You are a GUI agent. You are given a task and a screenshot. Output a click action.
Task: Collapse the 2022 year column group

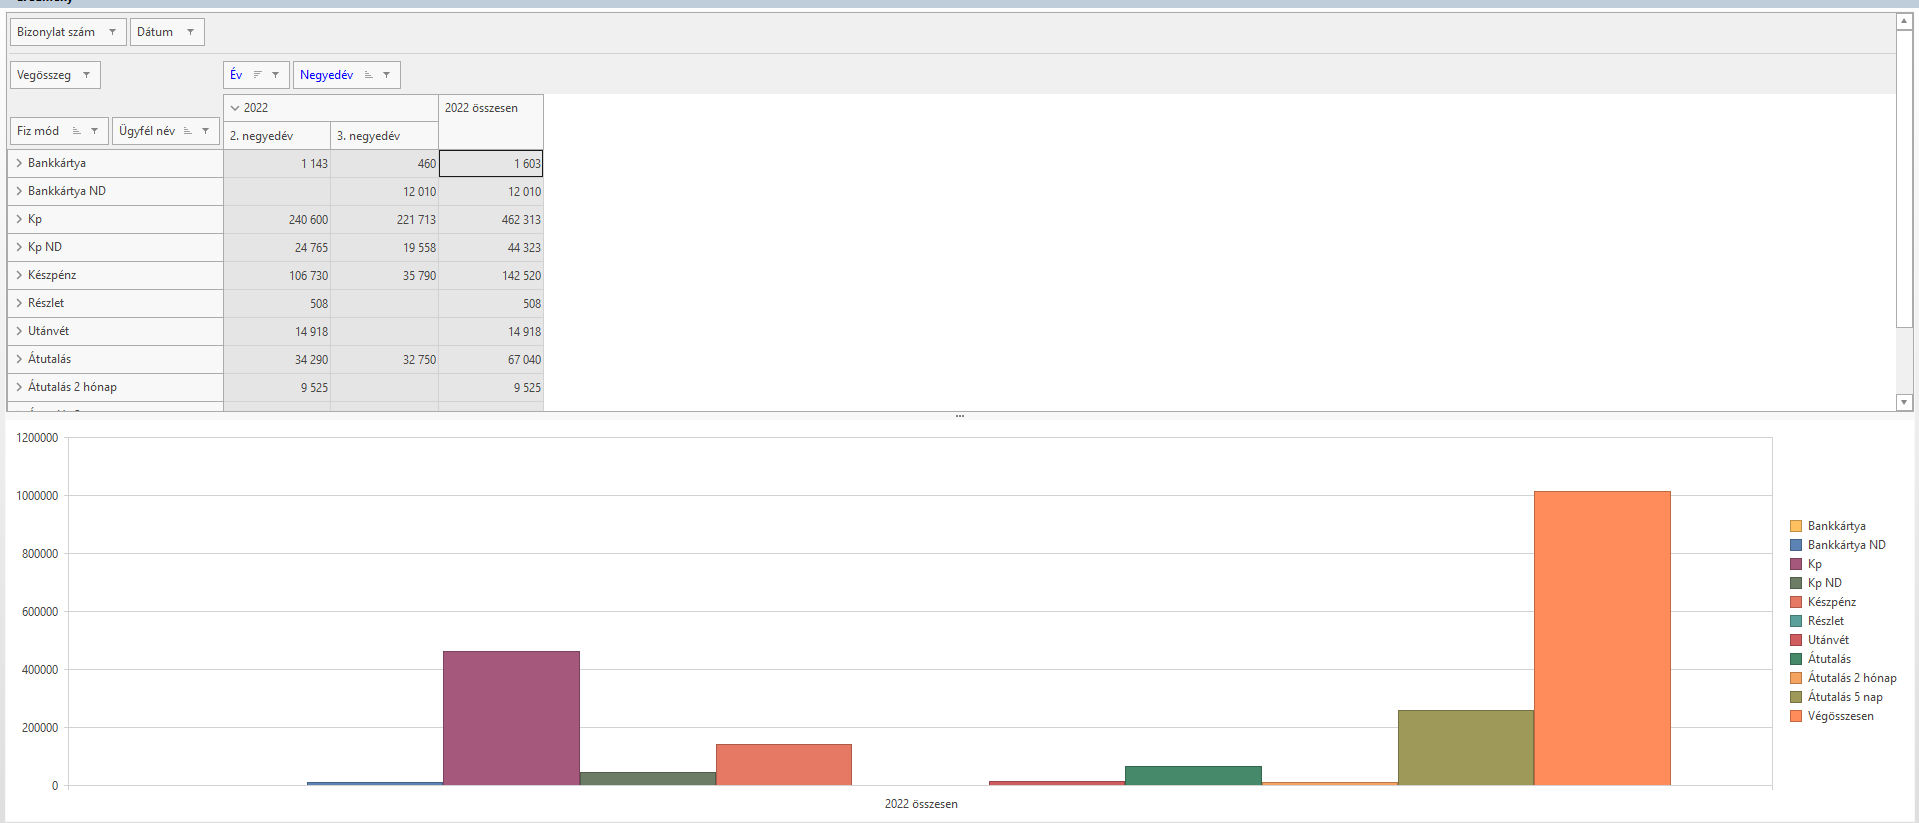pos(235,108)
